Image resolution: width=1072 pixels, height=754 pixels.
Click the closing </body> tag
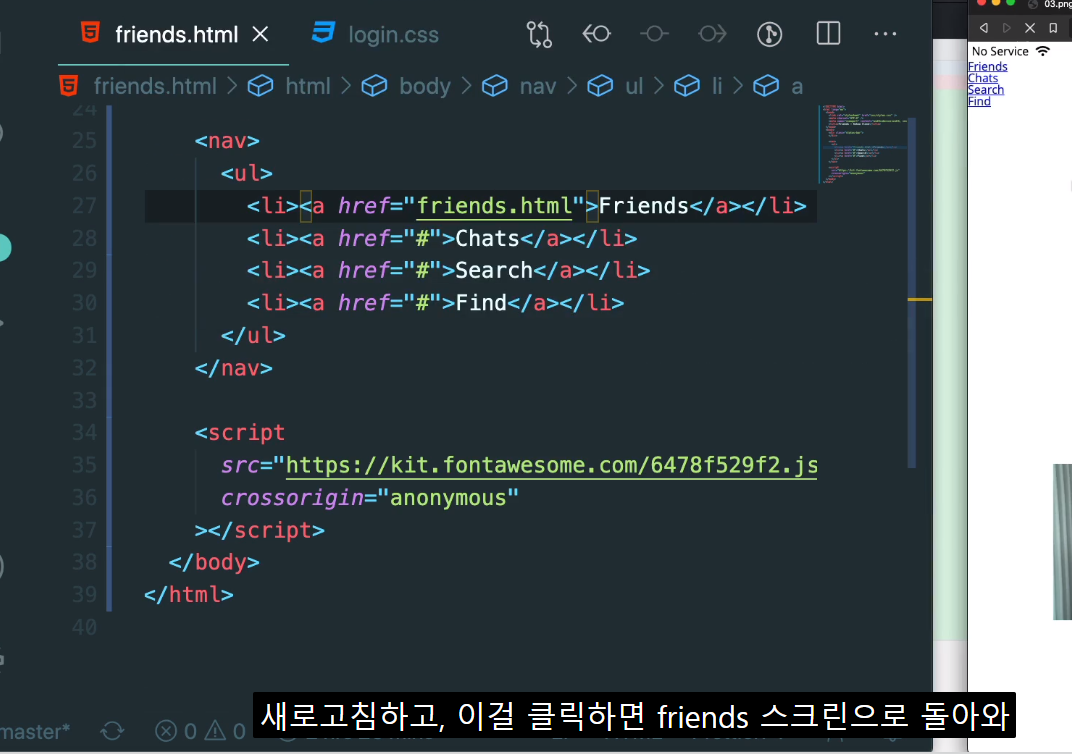(214, 563)
